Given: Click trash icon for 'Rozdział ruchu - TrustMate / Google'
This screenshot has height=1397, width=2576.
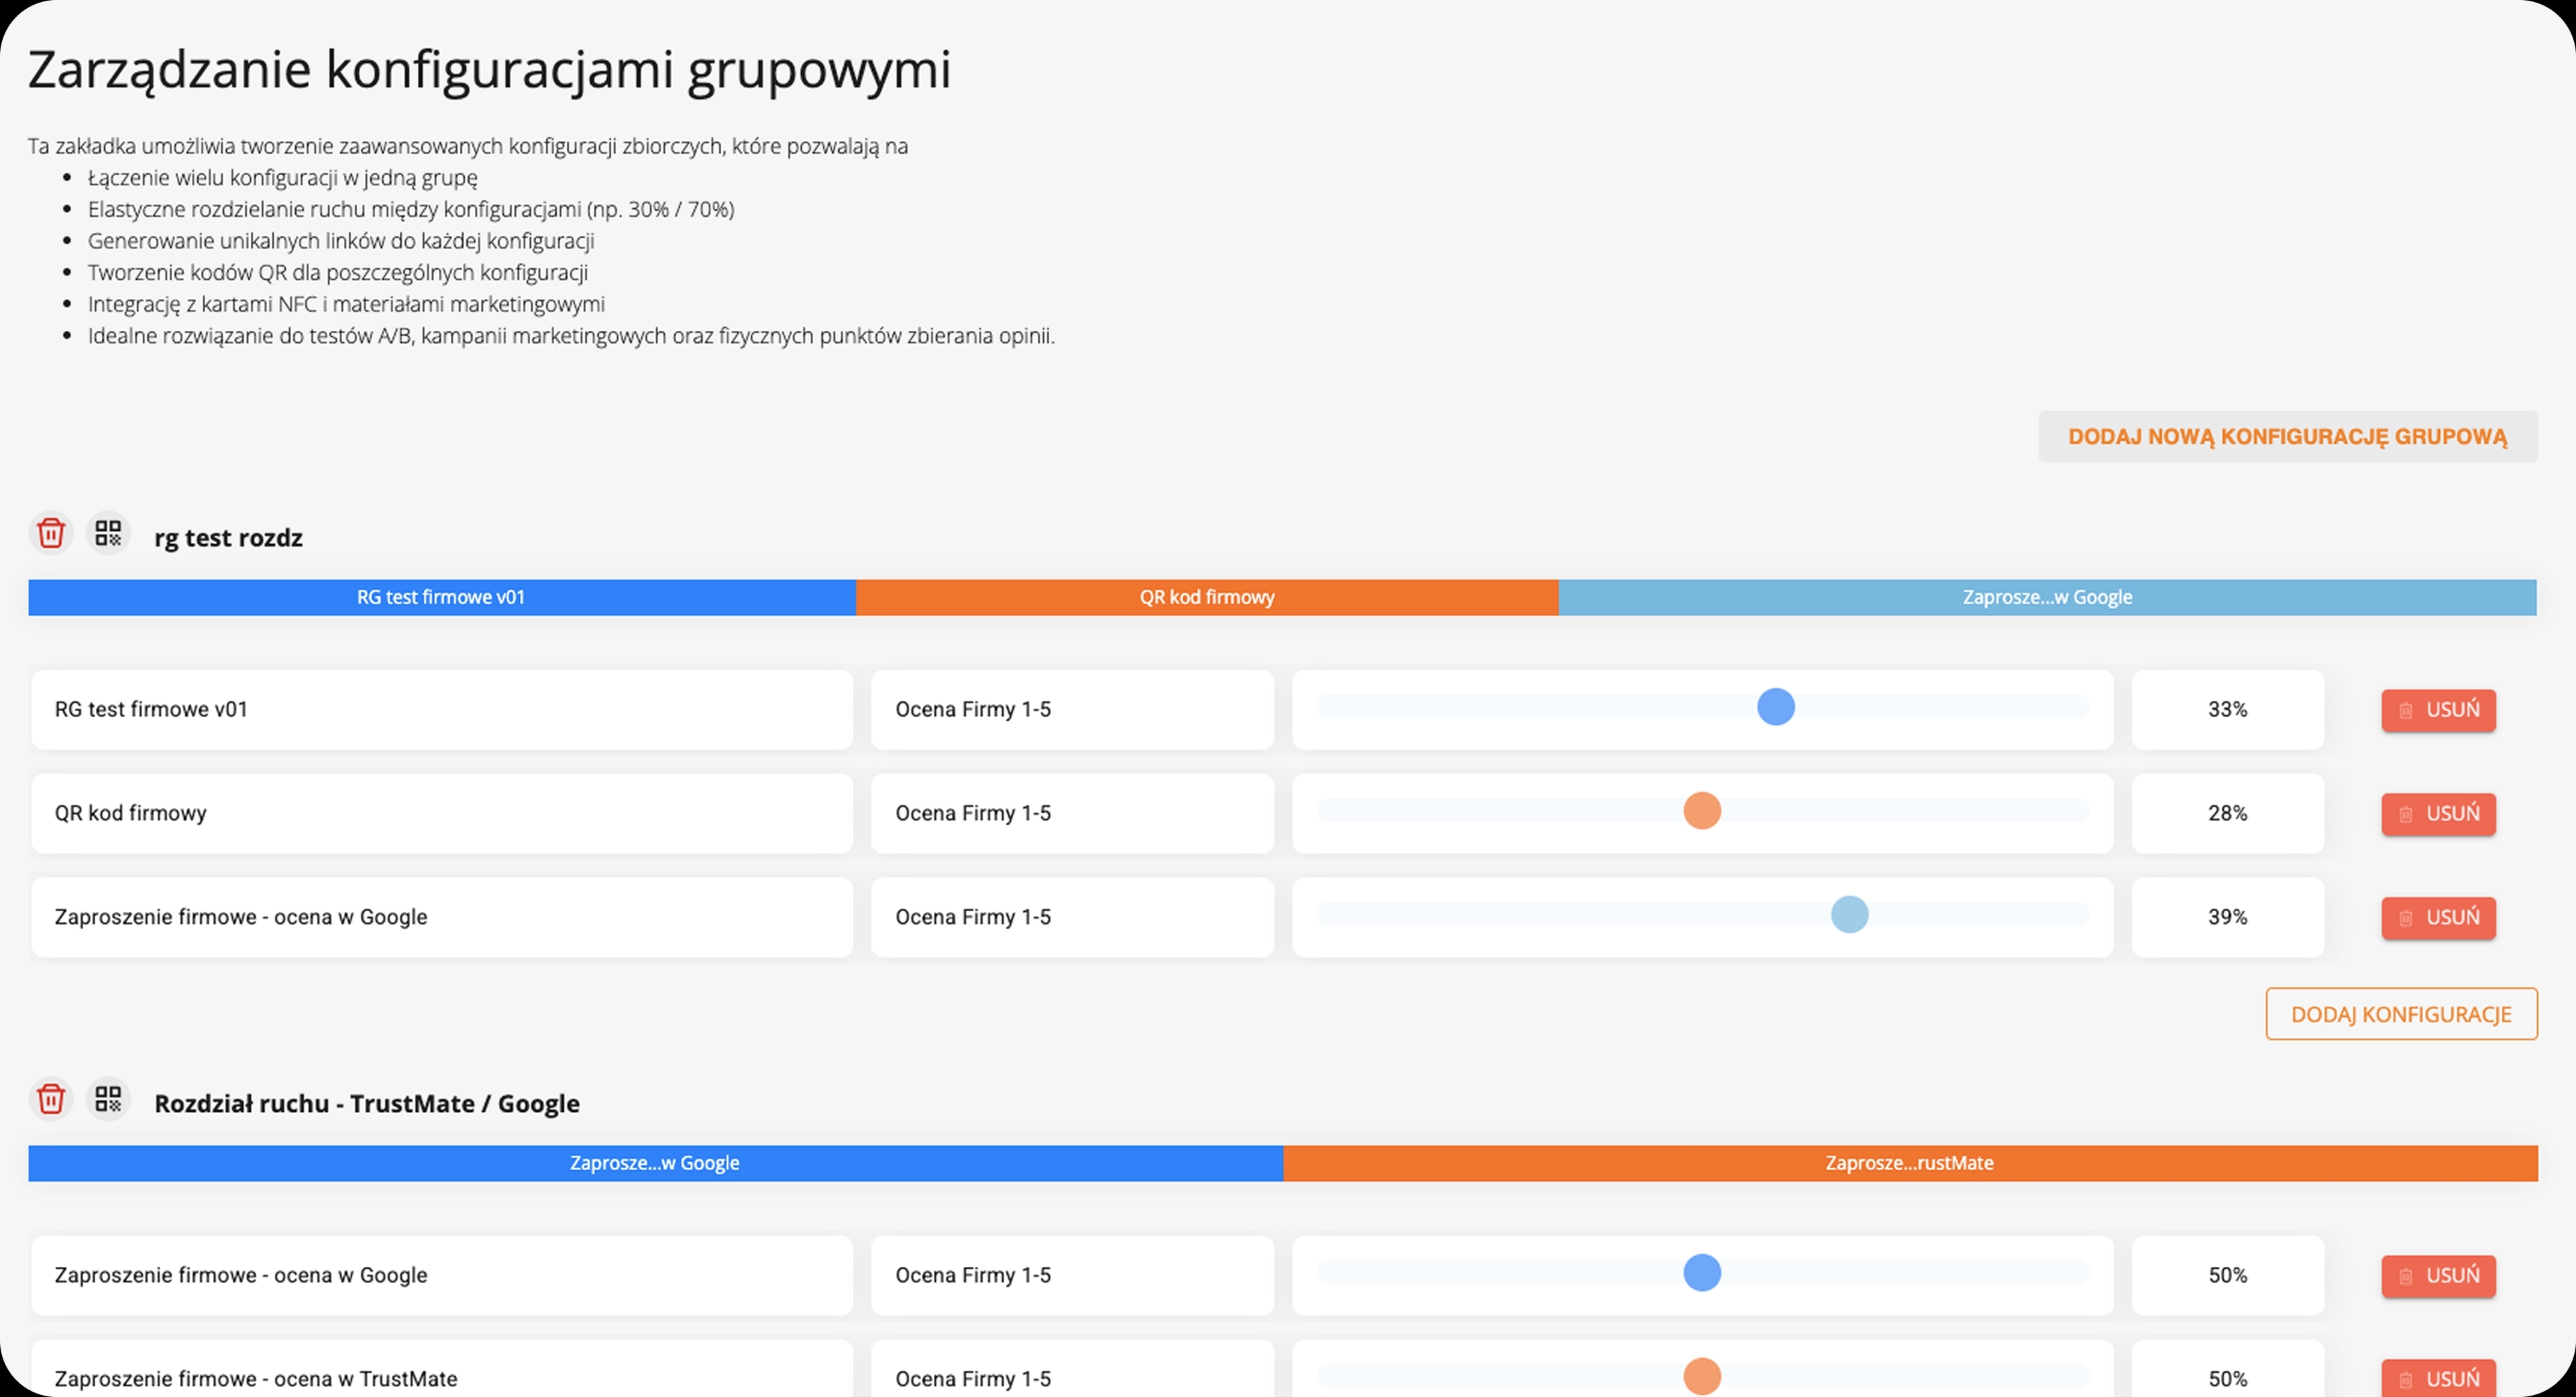Looking at the screenshot, I should click(x=51, y=1099).
